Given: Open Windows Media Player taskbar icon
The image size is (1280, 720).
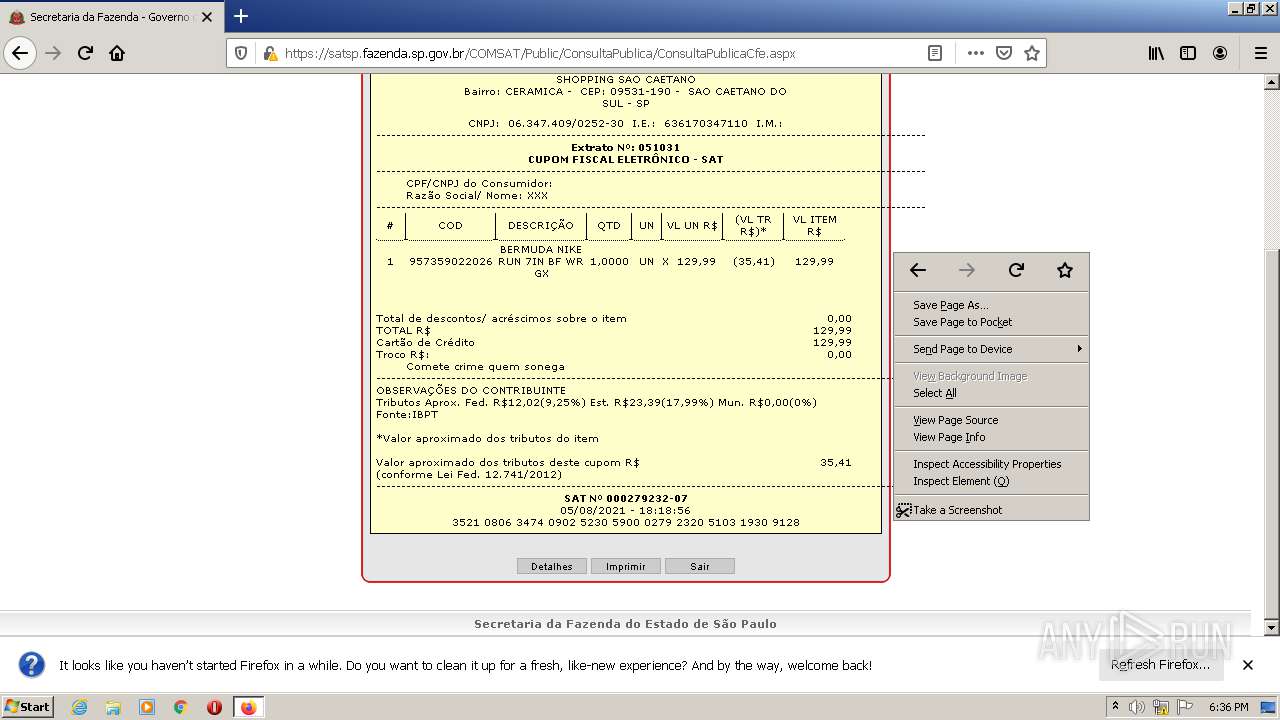Looking at the screenshot, I should click(147, 707).
